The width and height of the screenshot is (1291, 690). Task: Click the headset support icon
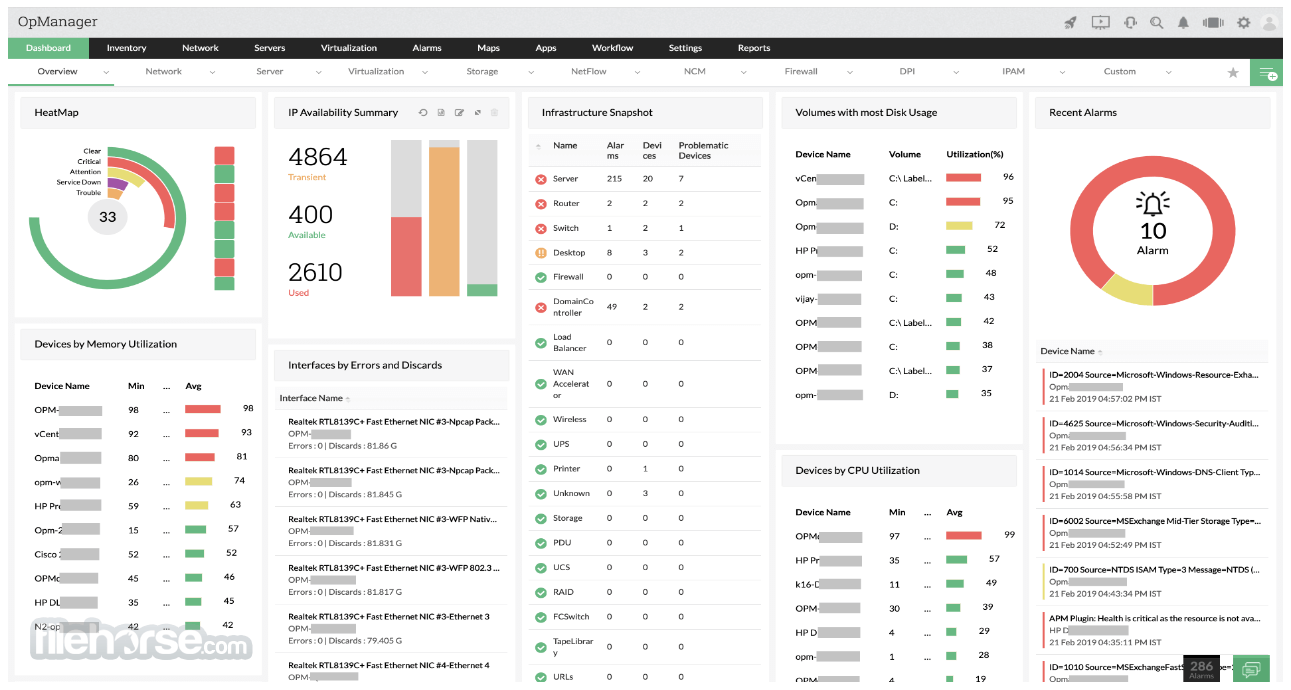pos(1130,22)
